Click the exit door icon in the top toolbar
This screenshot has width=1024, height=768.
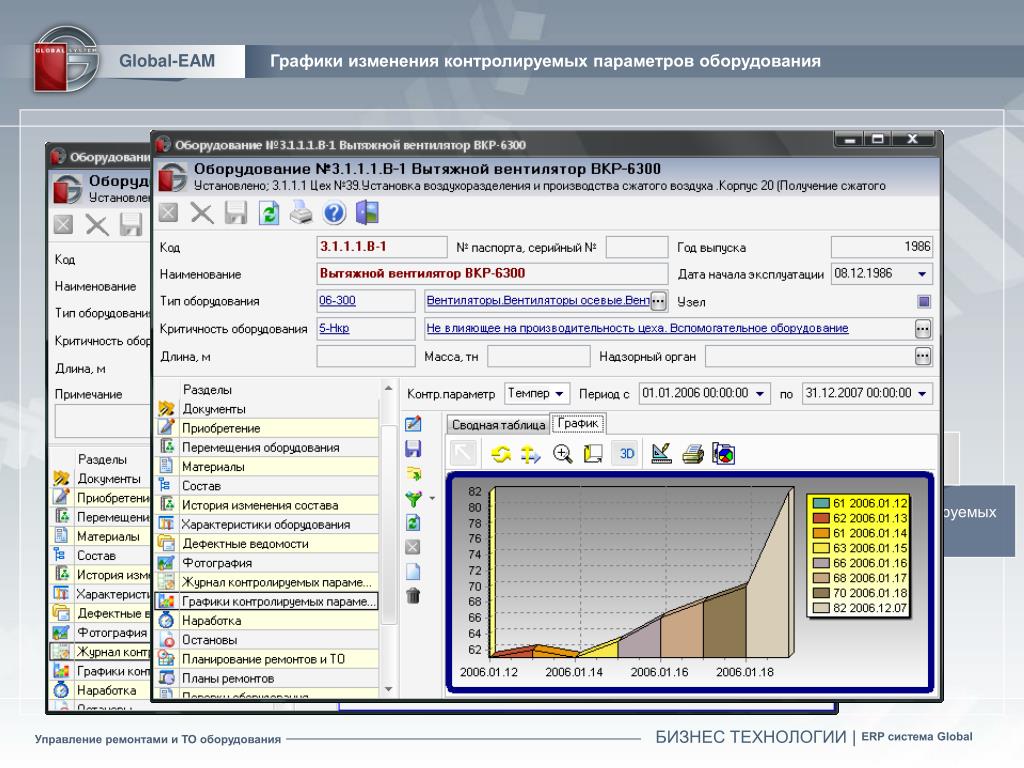coord(367,213)
